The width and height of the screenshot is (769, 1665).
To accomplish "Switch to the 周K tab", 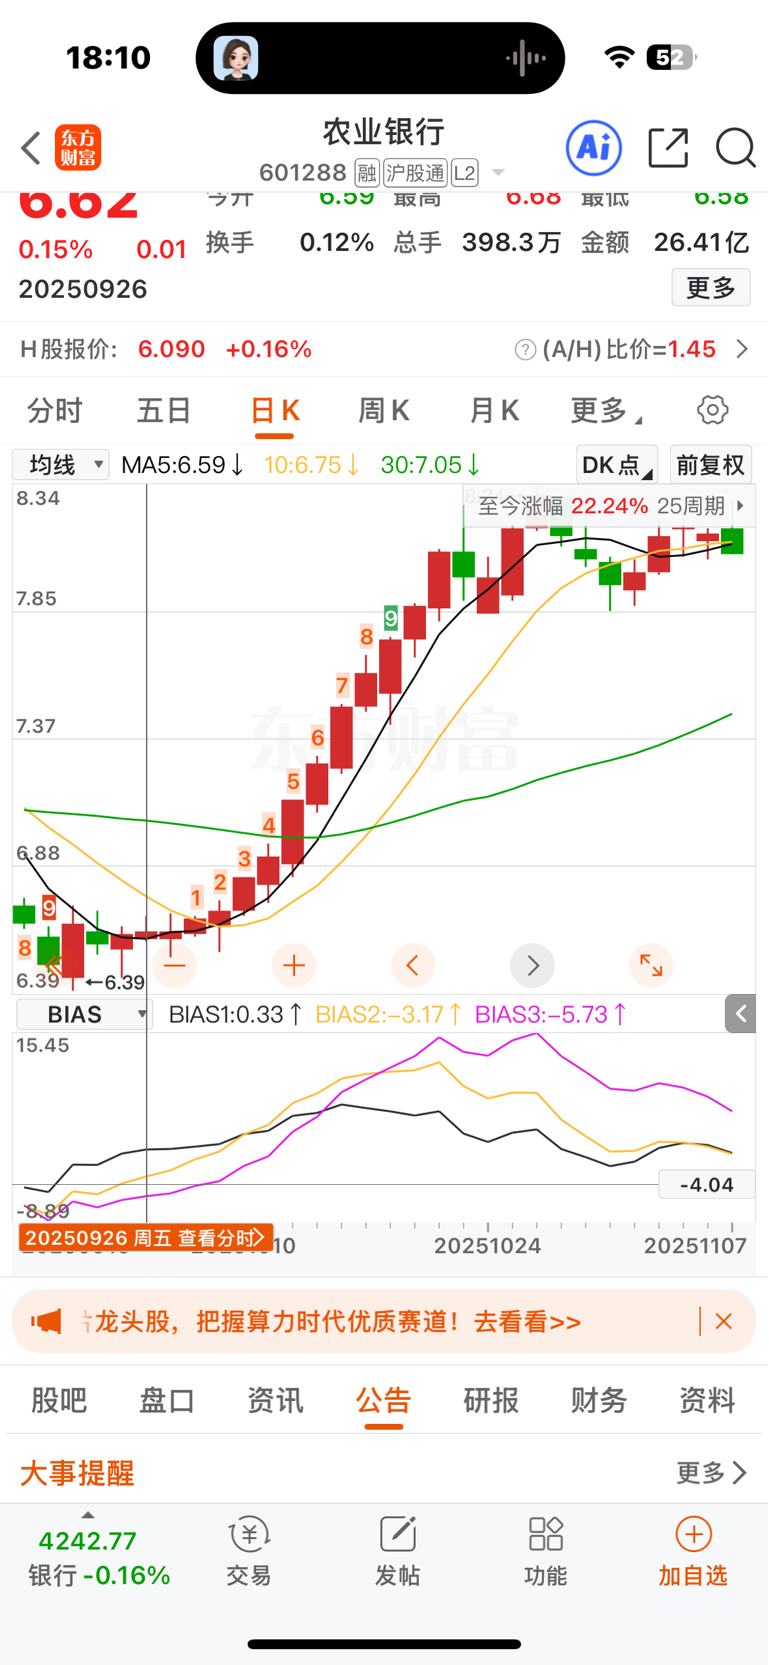I will coord(384,410).
